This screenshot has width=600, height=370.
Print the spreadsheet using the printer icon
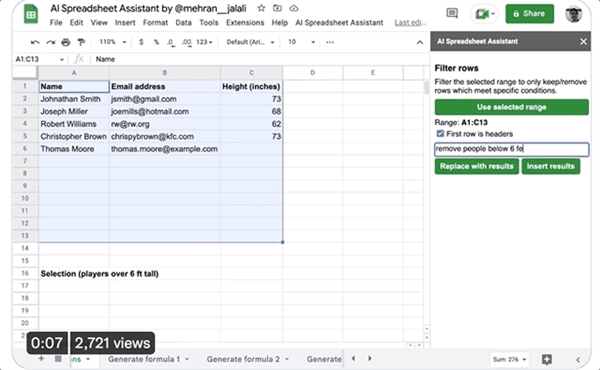click(x=66, y=42)
